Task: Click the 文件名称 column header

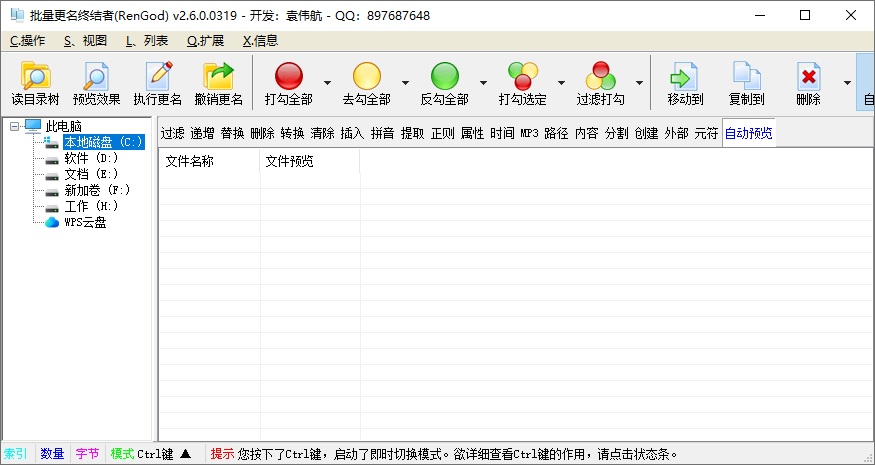Action: coord(209,161)
